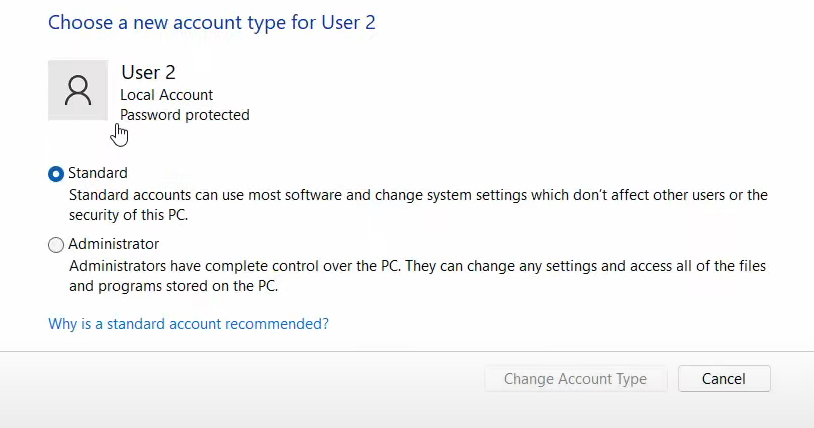Click 'security of this PC.' text line
814x428 pixels.
pos(128,215)
